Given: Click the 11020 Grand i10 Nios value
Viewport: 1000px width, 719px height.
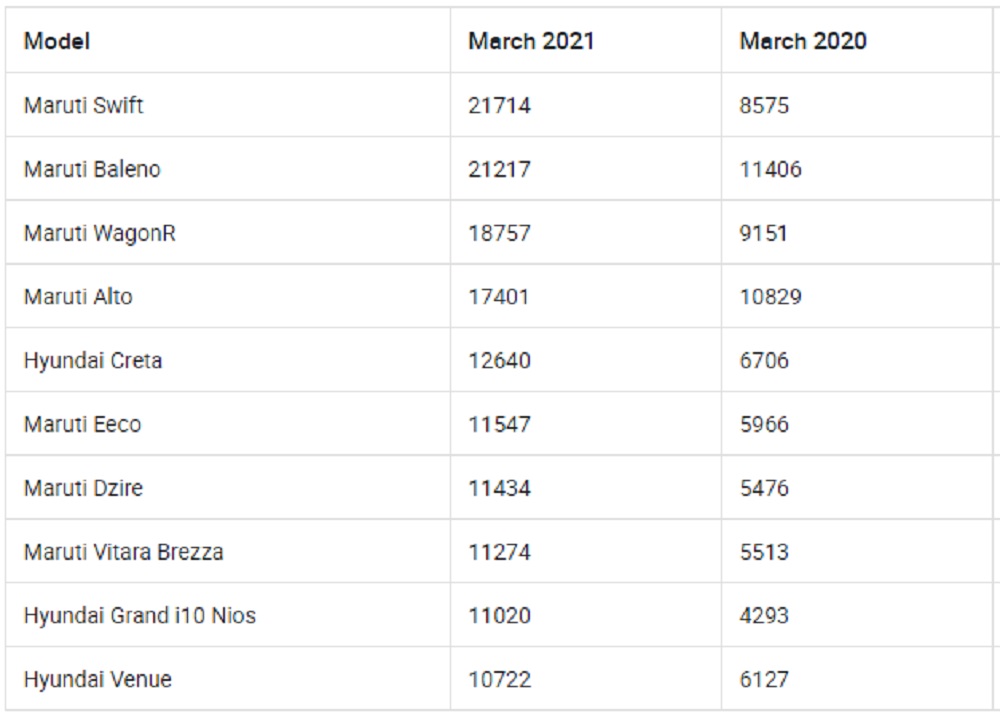Looking at the screenshot, I should 499,616.
